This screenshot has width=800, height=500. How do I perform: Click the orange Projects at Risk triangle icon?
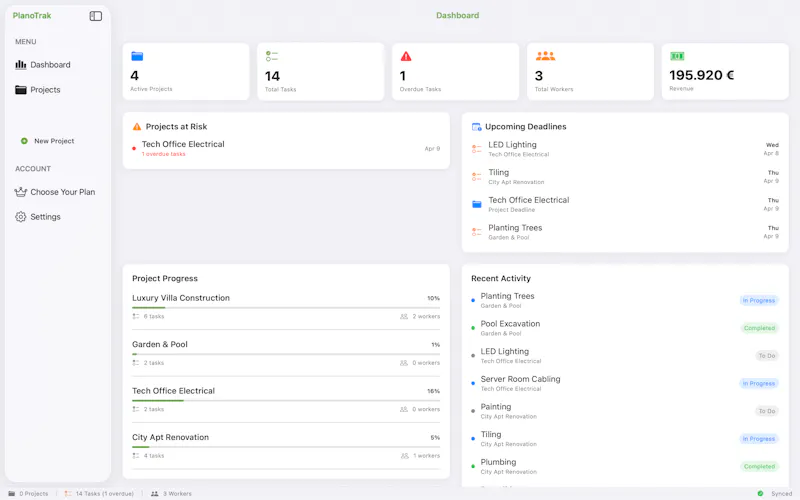pyautogui.click(x=137, y=127)
